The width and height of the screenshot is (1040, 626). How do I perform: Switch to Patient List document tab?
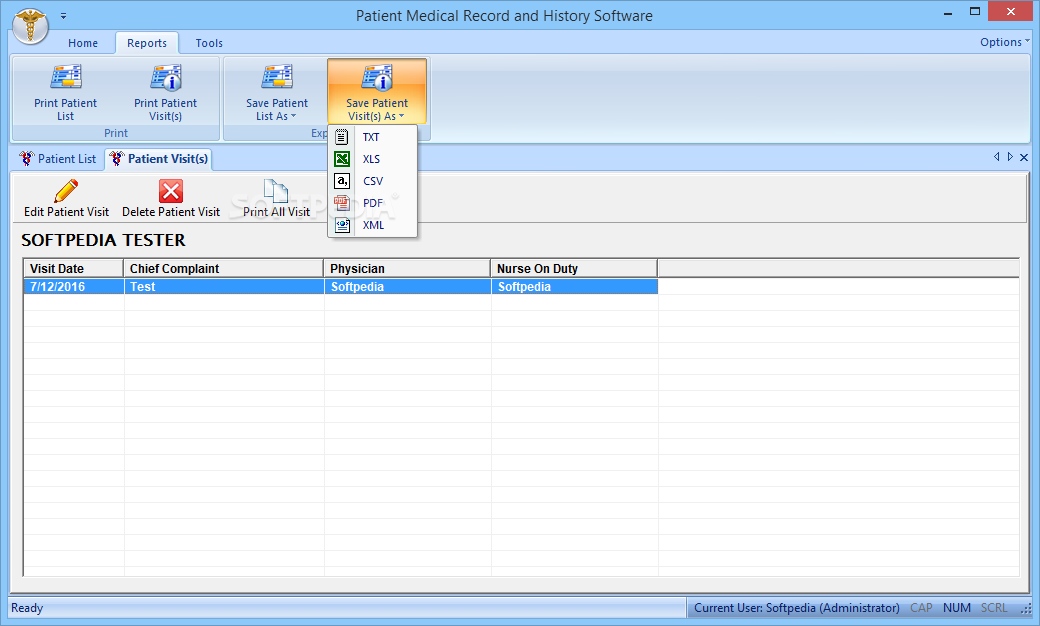coord(58,159)
